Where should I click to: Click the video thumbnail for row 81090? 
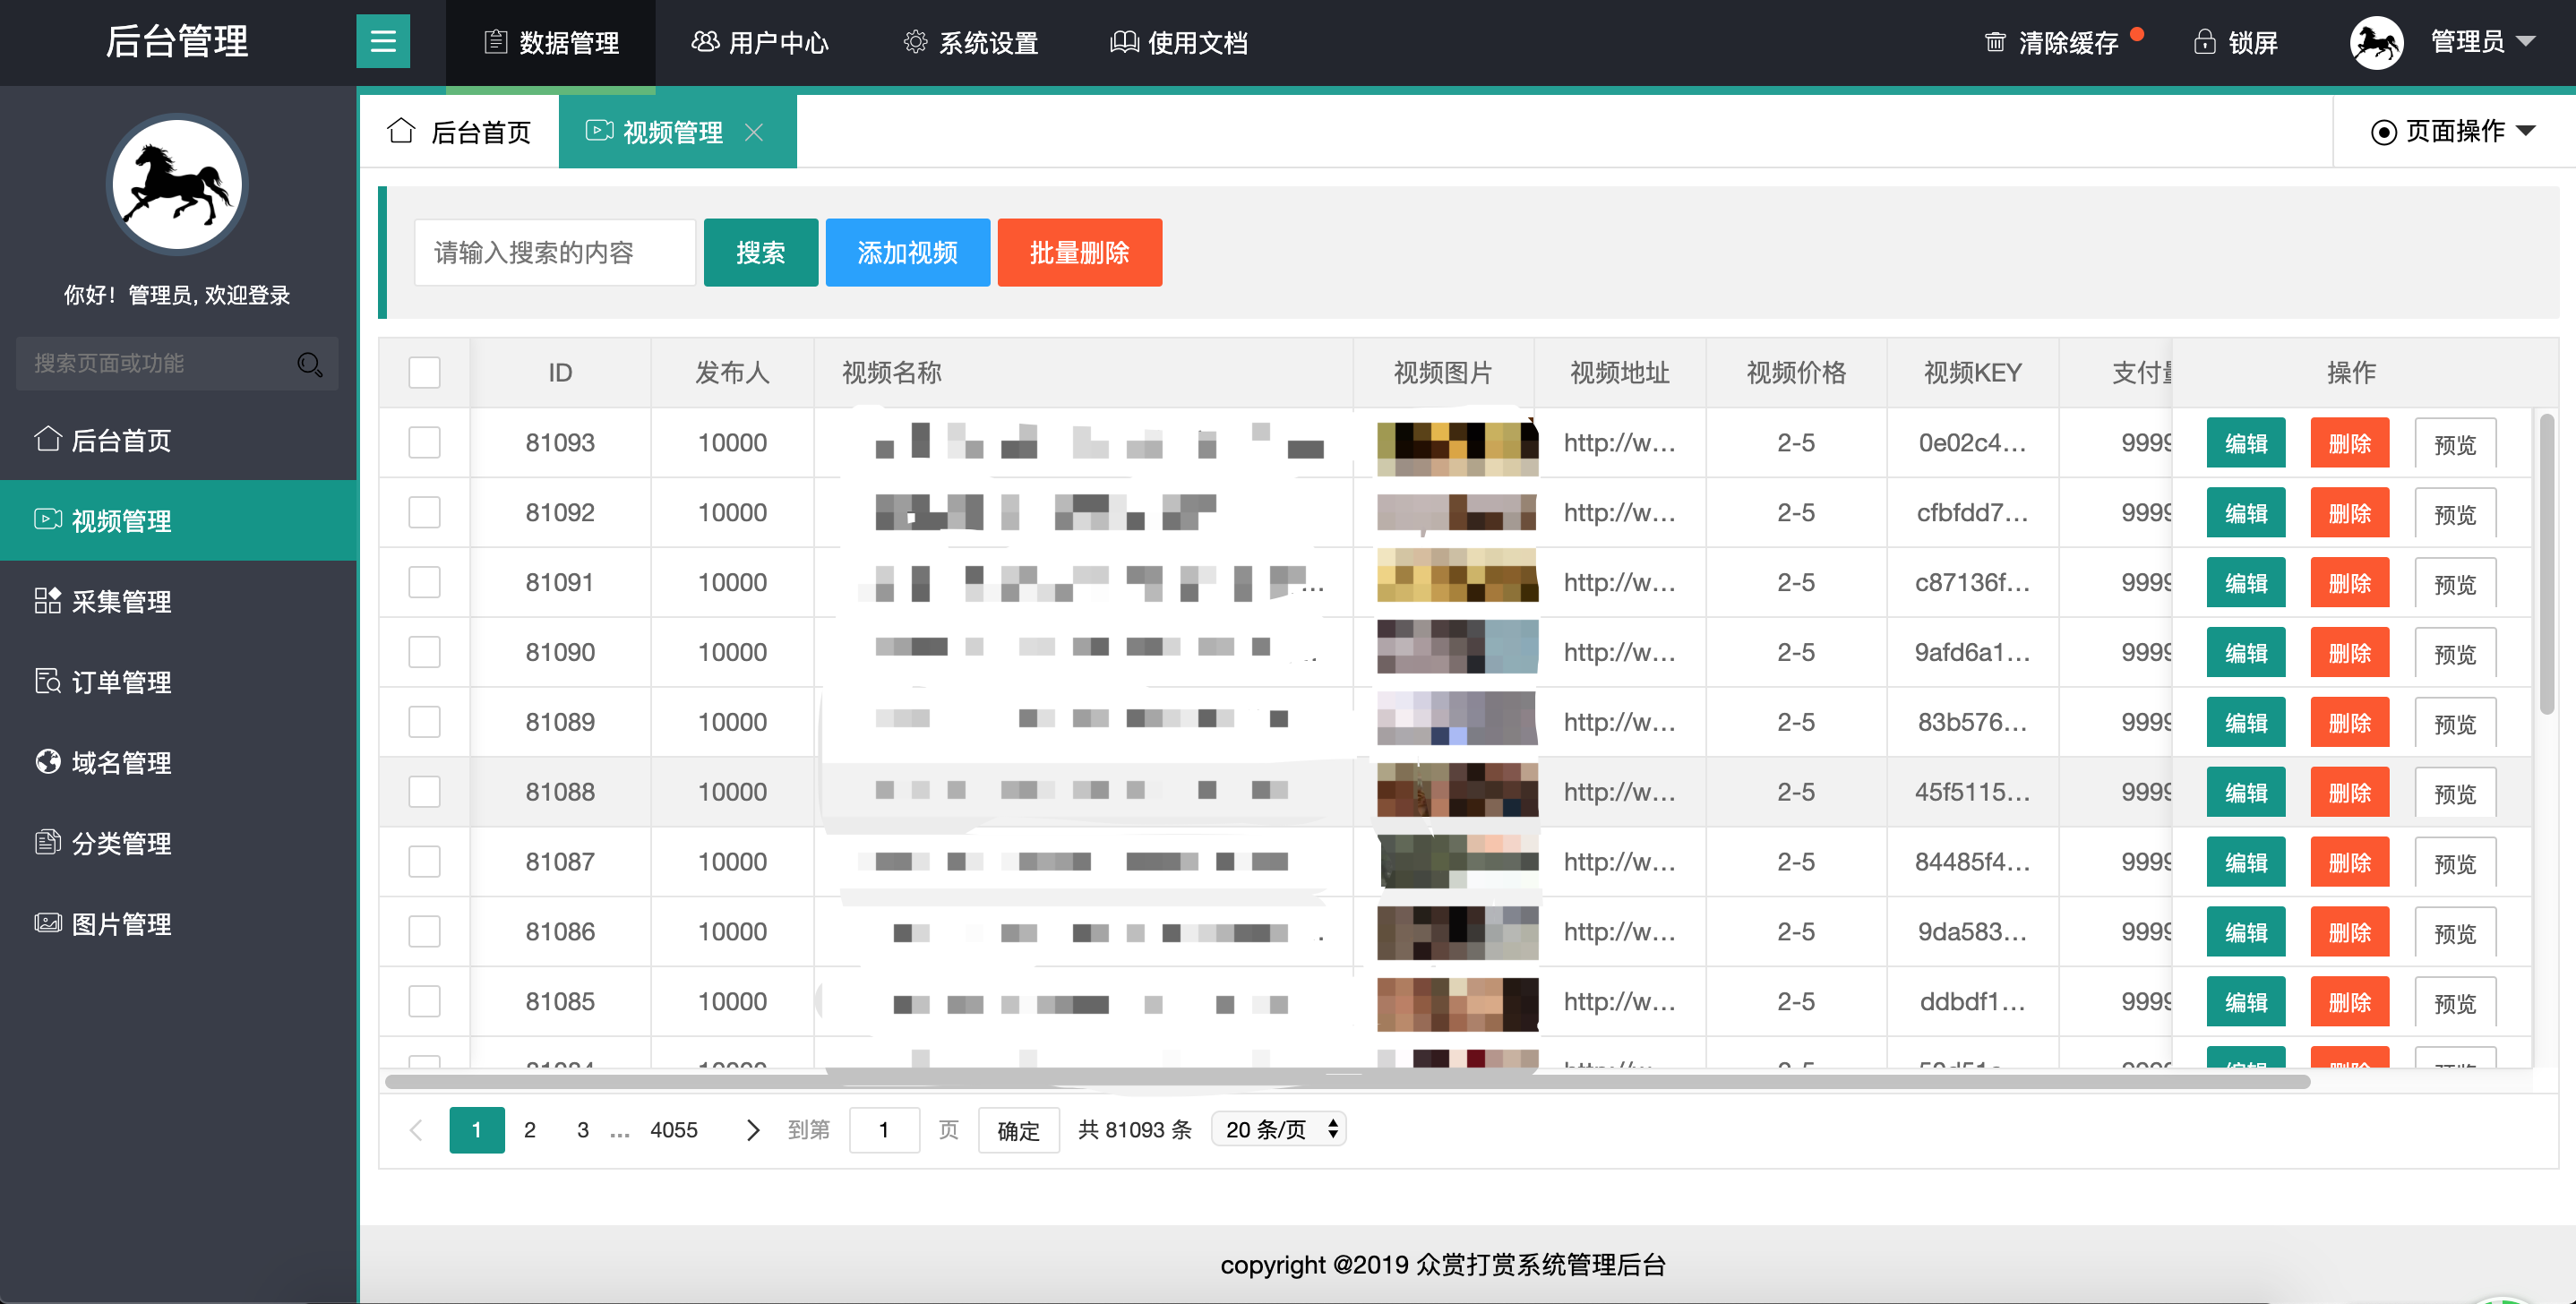point(1457,647)
